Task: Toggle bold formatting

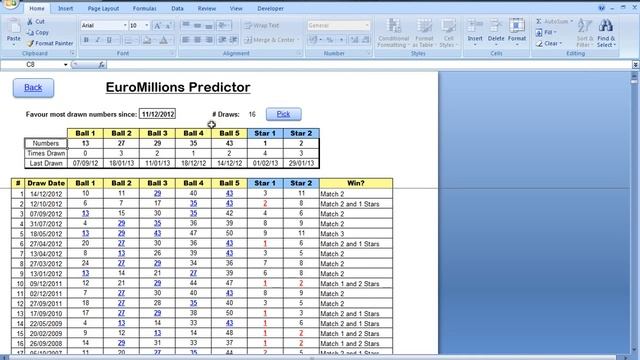Action: pos(86,40)
